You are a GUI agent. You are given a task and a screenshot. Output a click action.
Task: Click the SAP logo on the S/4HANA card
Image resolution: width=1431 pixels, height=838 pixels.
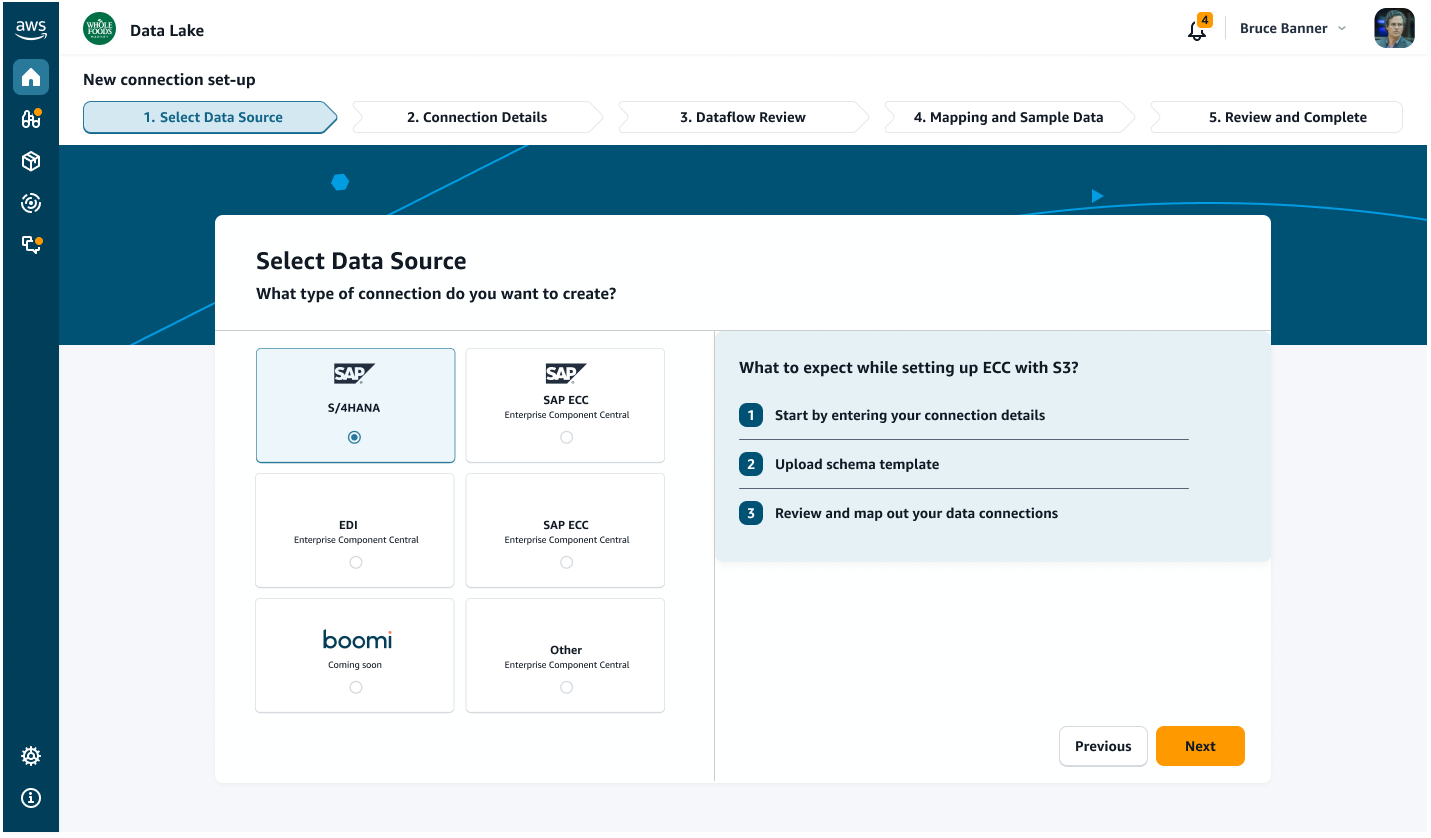[x=354, y=373]
